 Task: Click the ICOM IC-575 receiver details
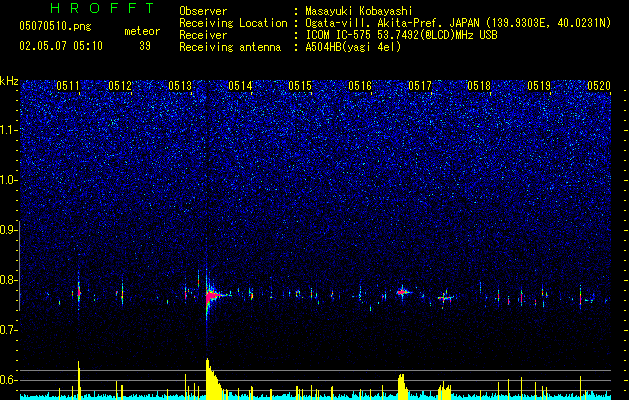pyautogui.click(x=401, y=35)
